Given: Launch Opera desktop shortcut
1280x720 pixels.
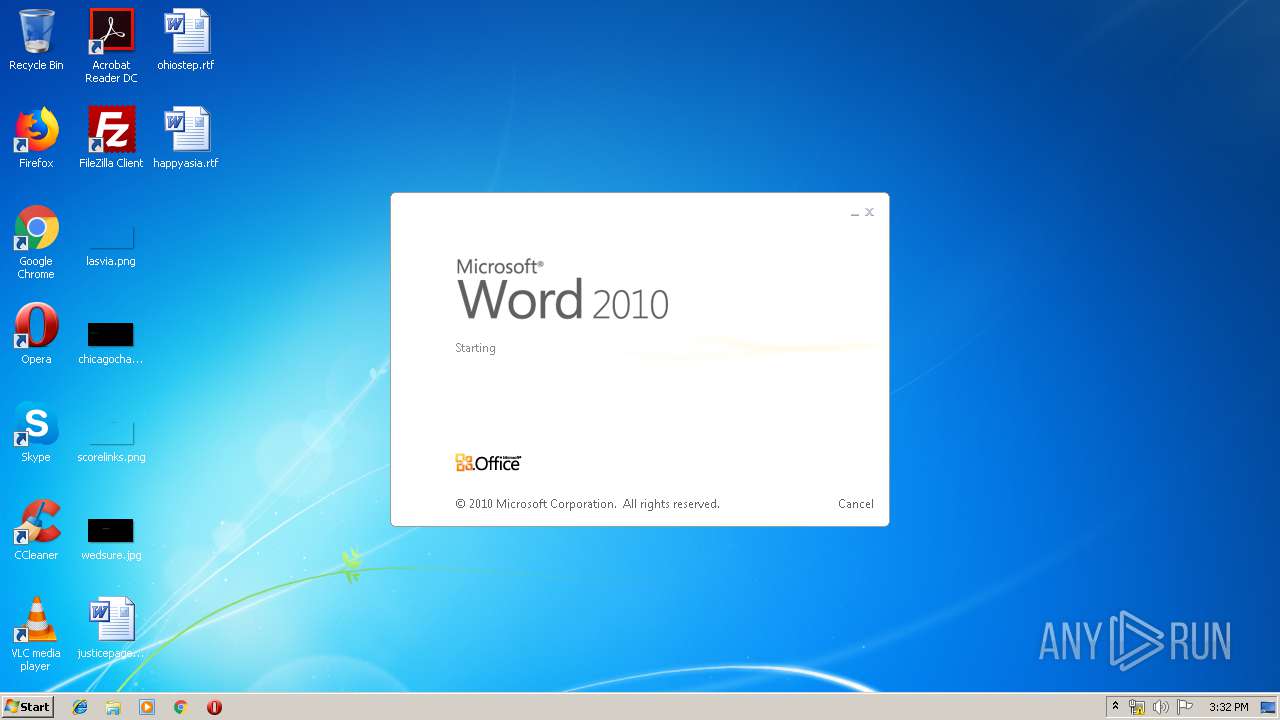Looking at the screenshot, I should tap(36, 334).
